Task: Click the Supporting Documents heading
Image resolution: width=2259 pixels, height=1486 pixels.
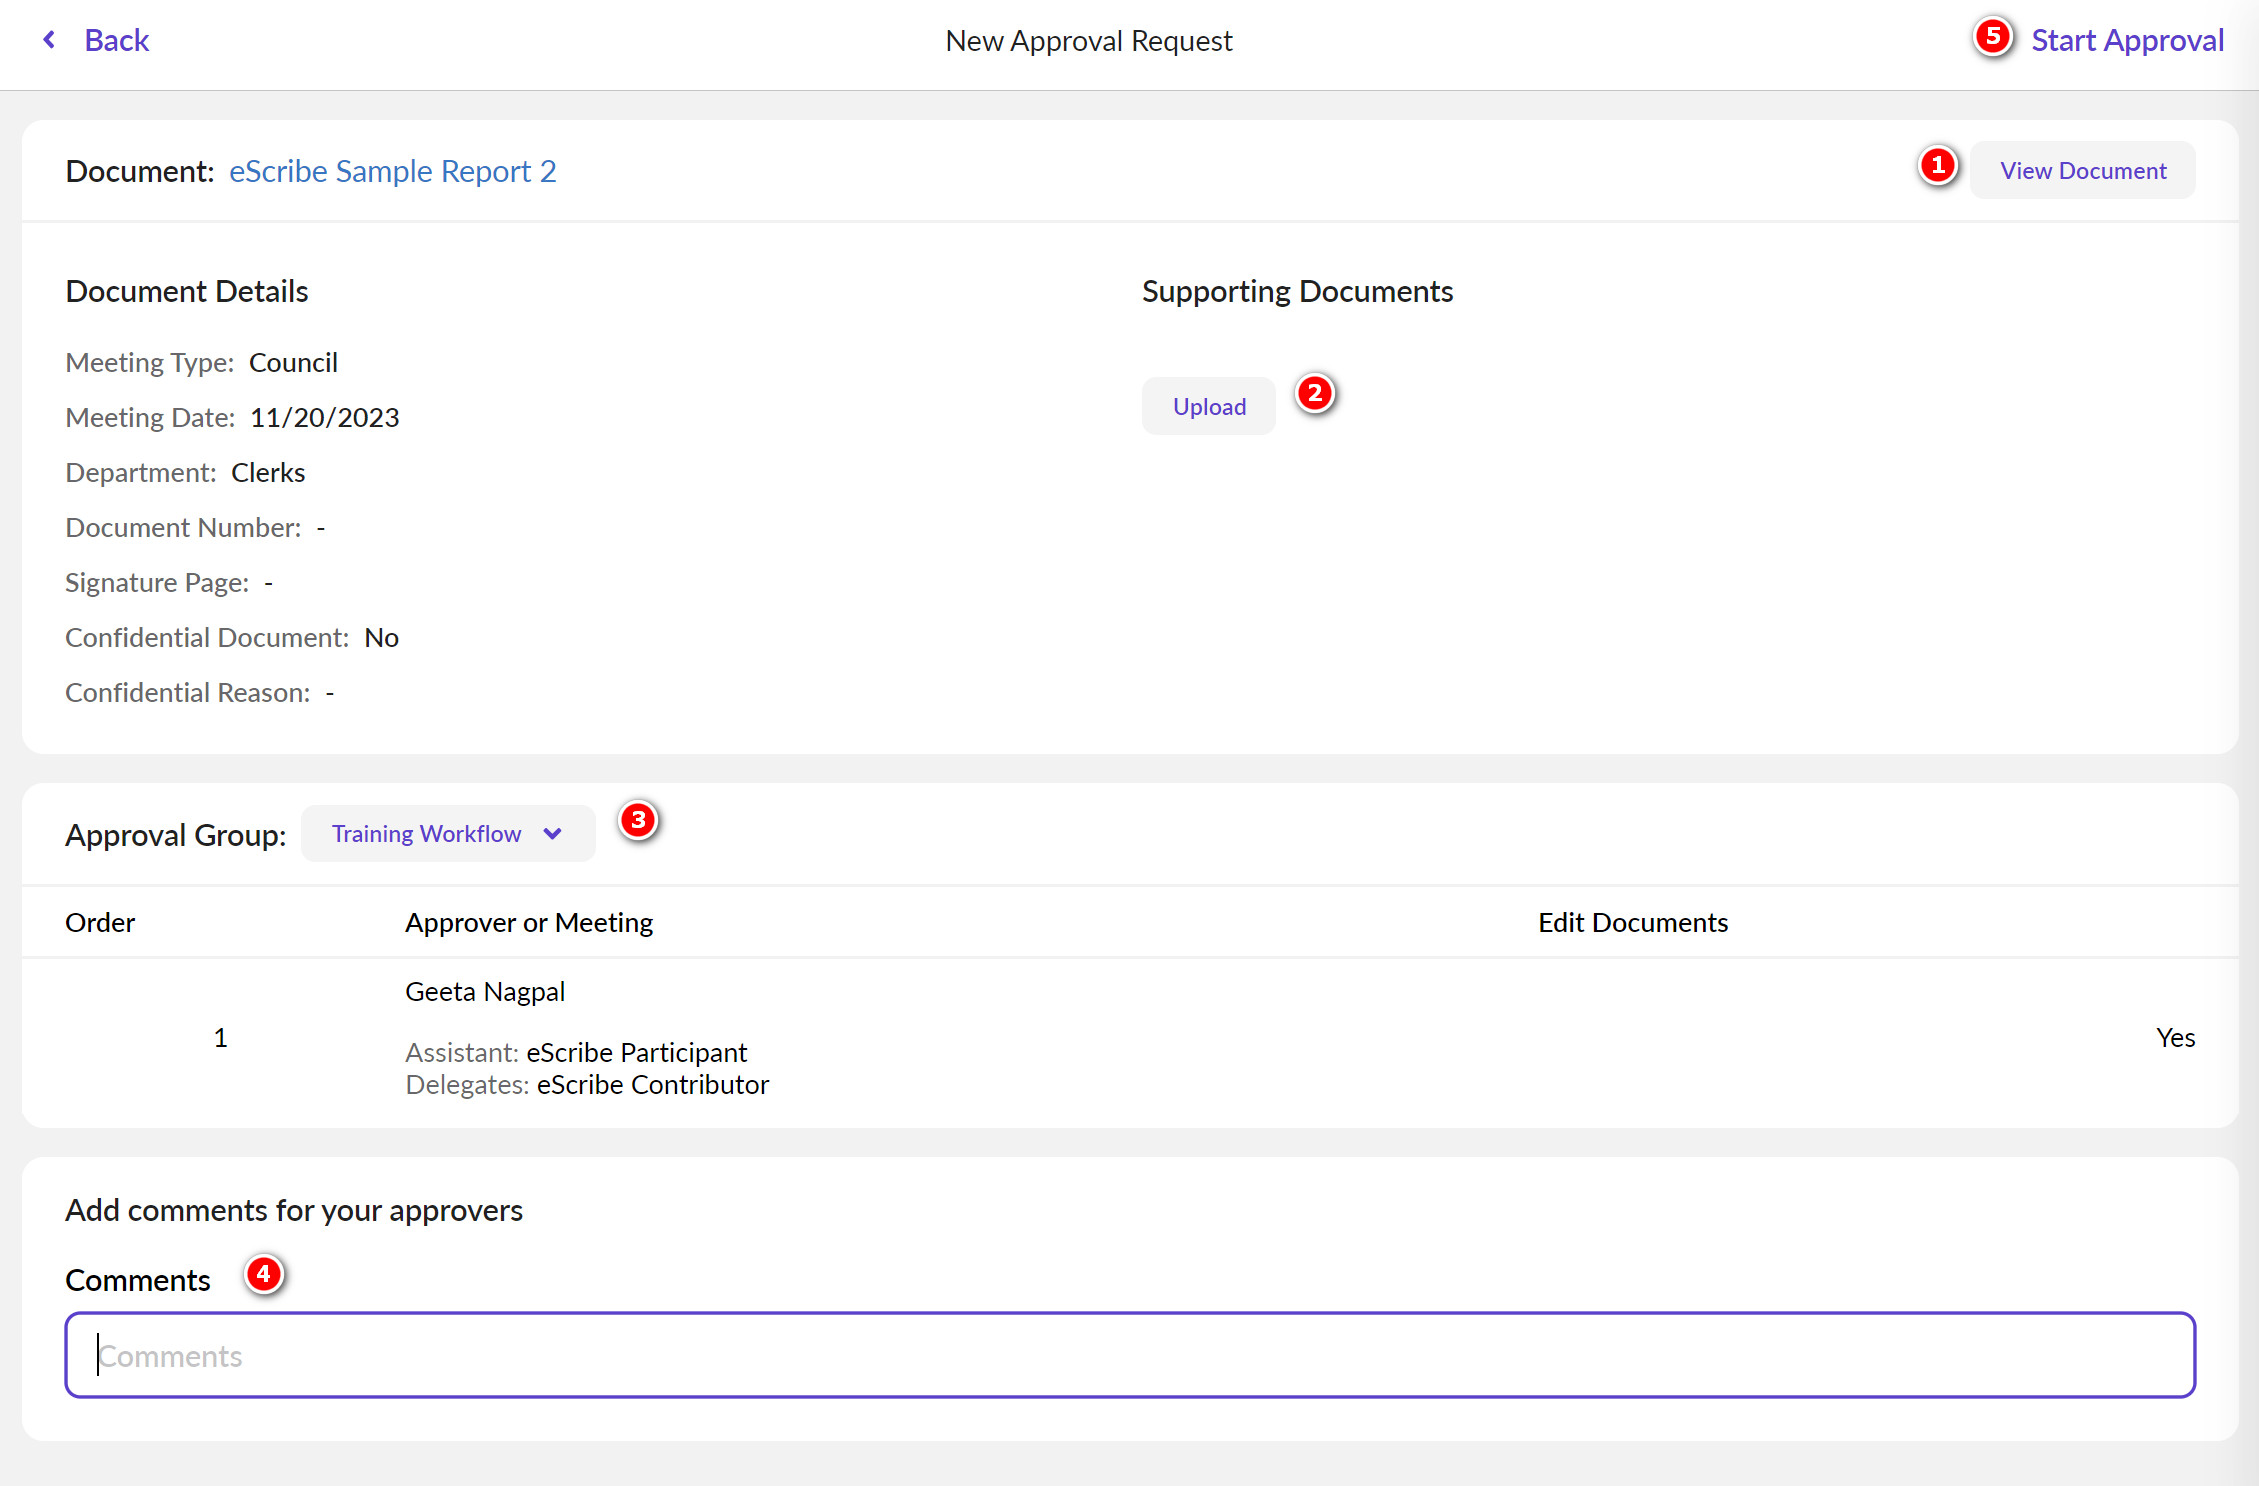Action: click(x=1297, y=291)
